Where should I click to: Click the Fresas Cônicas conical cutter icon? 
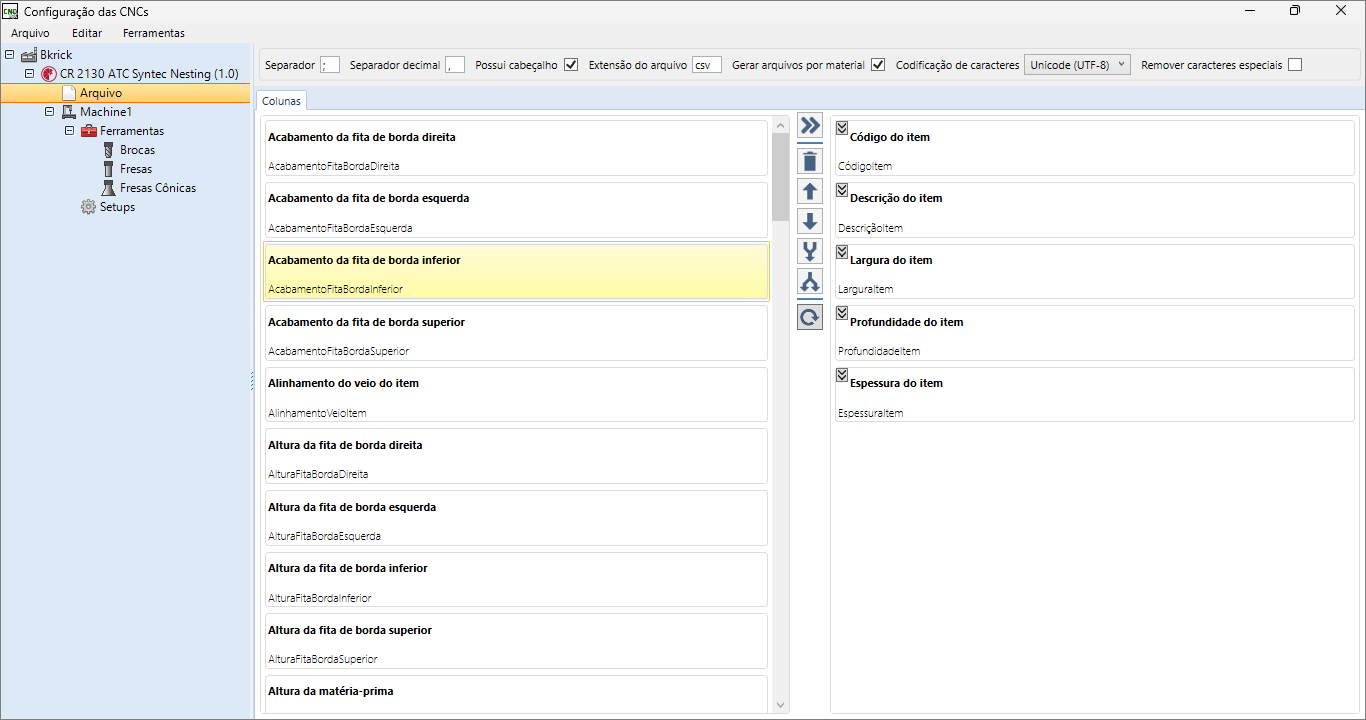point(109,188)
